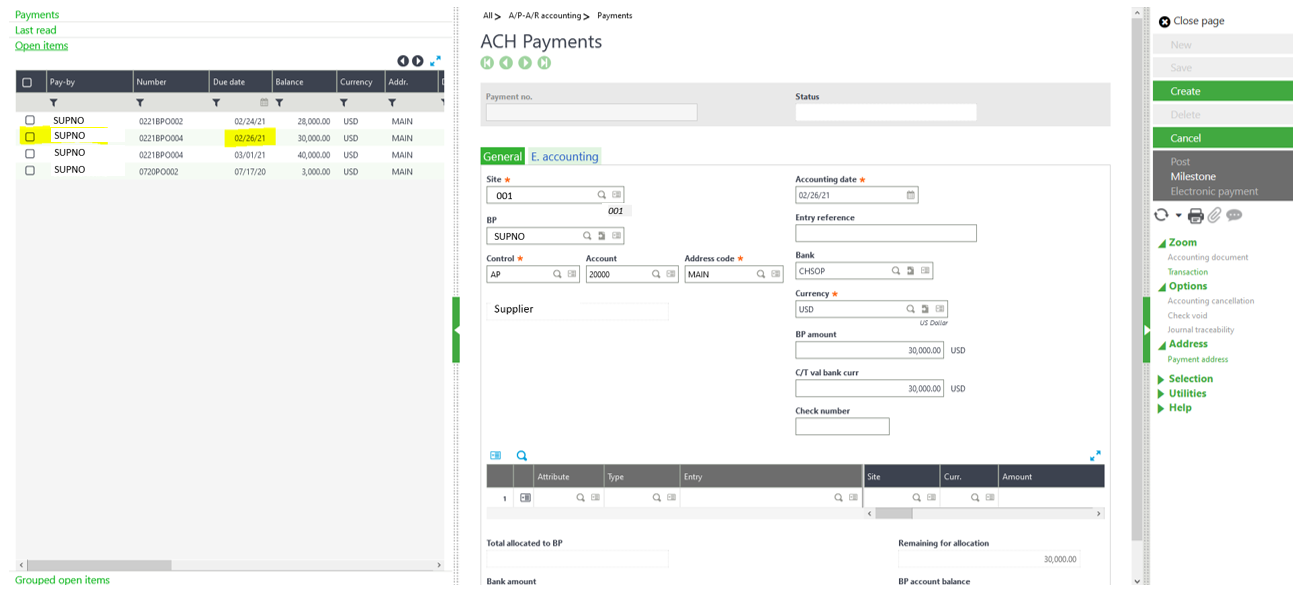1293x591 pixels.
Task: Open the comment bubble icon
Action: 1234,215
